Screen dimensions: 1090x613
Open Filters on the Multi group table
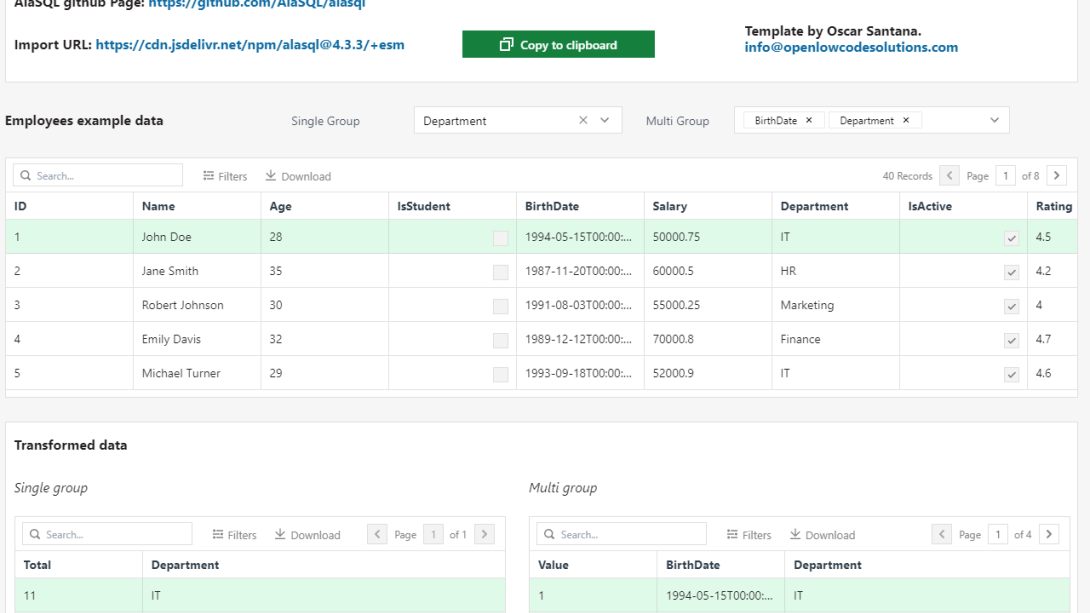pos(748,534)
